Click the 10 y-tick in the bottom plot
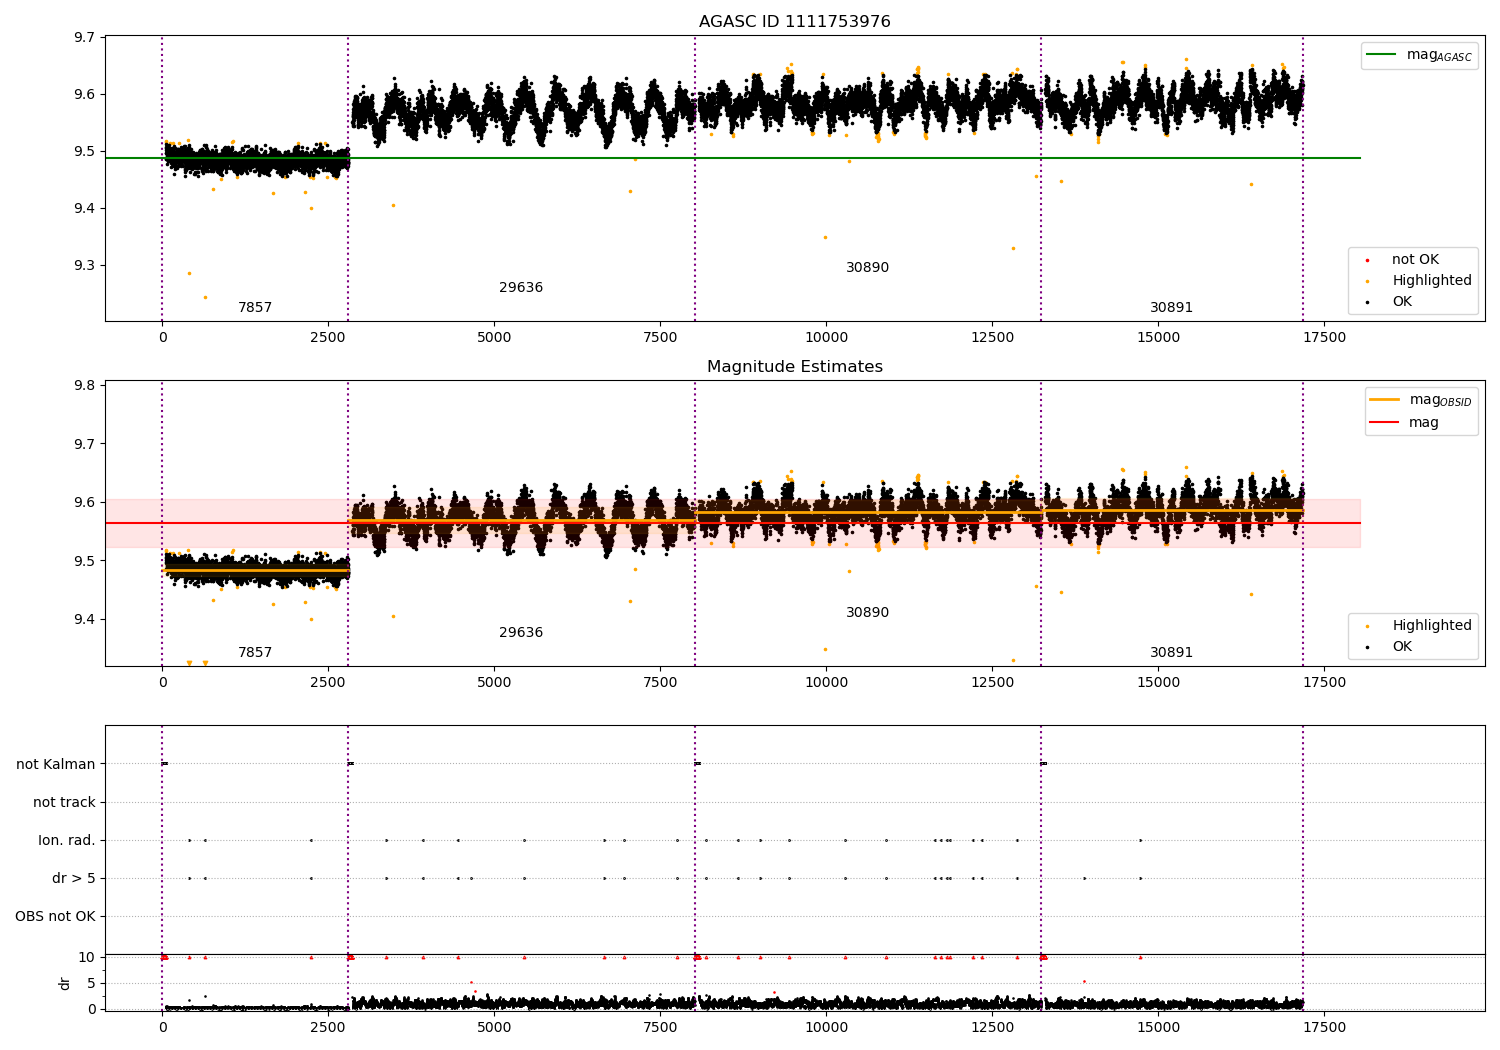Viewport: 1500px width, 1050px height. (87, 958)
